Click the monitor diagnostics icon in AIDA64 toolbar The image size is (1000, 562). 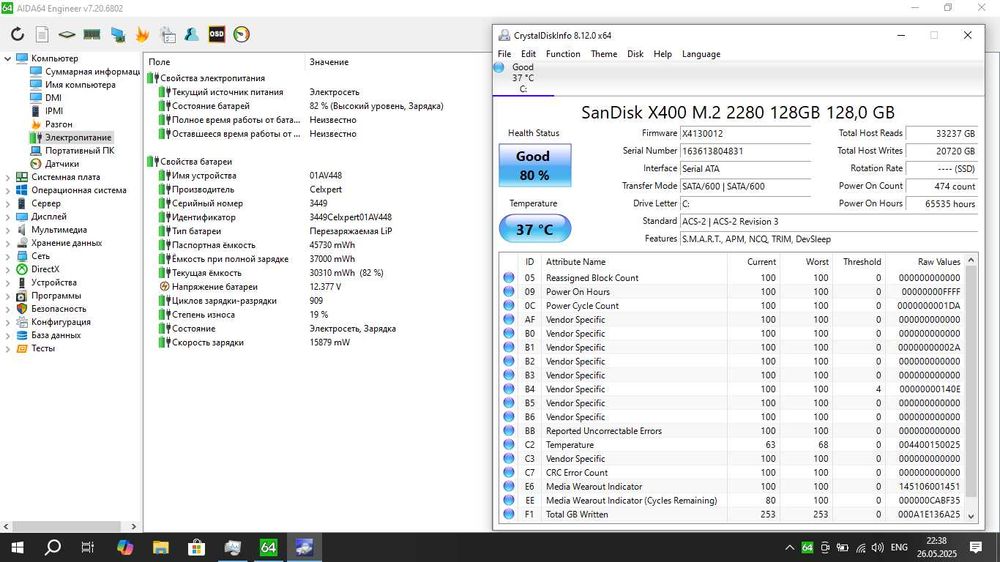tap(117, 34)
